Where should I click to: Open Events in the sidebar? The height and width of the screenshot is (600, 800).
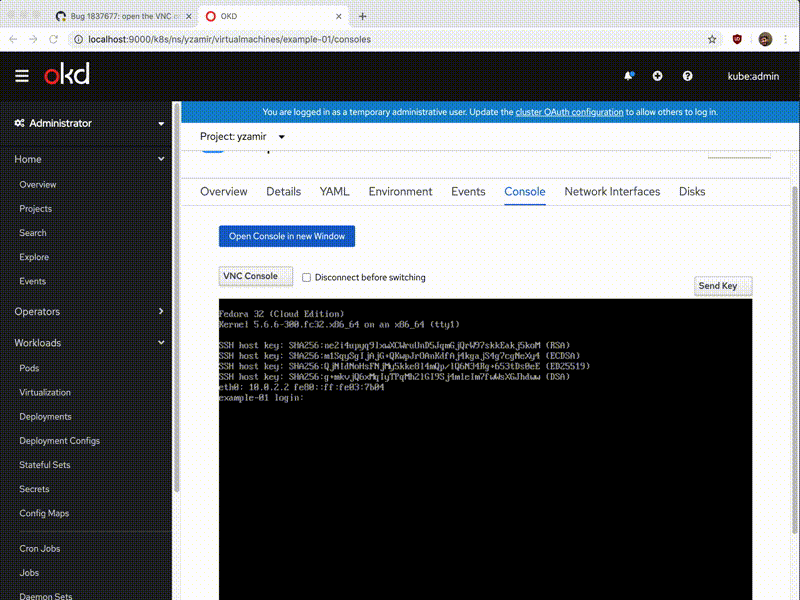pyautogui.click(x=33, y=281)
